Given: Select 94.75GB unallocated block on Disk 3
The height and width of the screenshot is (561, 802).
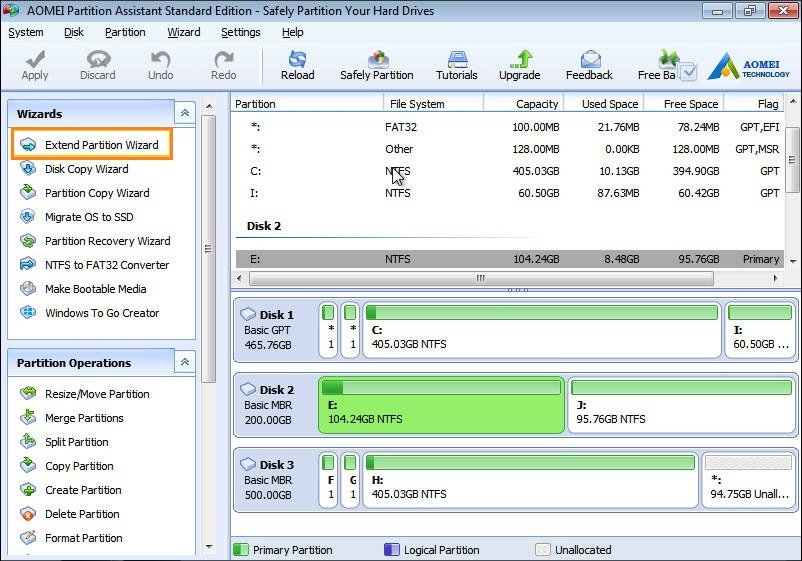Looking at the screenshot, I should tap(749, 480).
